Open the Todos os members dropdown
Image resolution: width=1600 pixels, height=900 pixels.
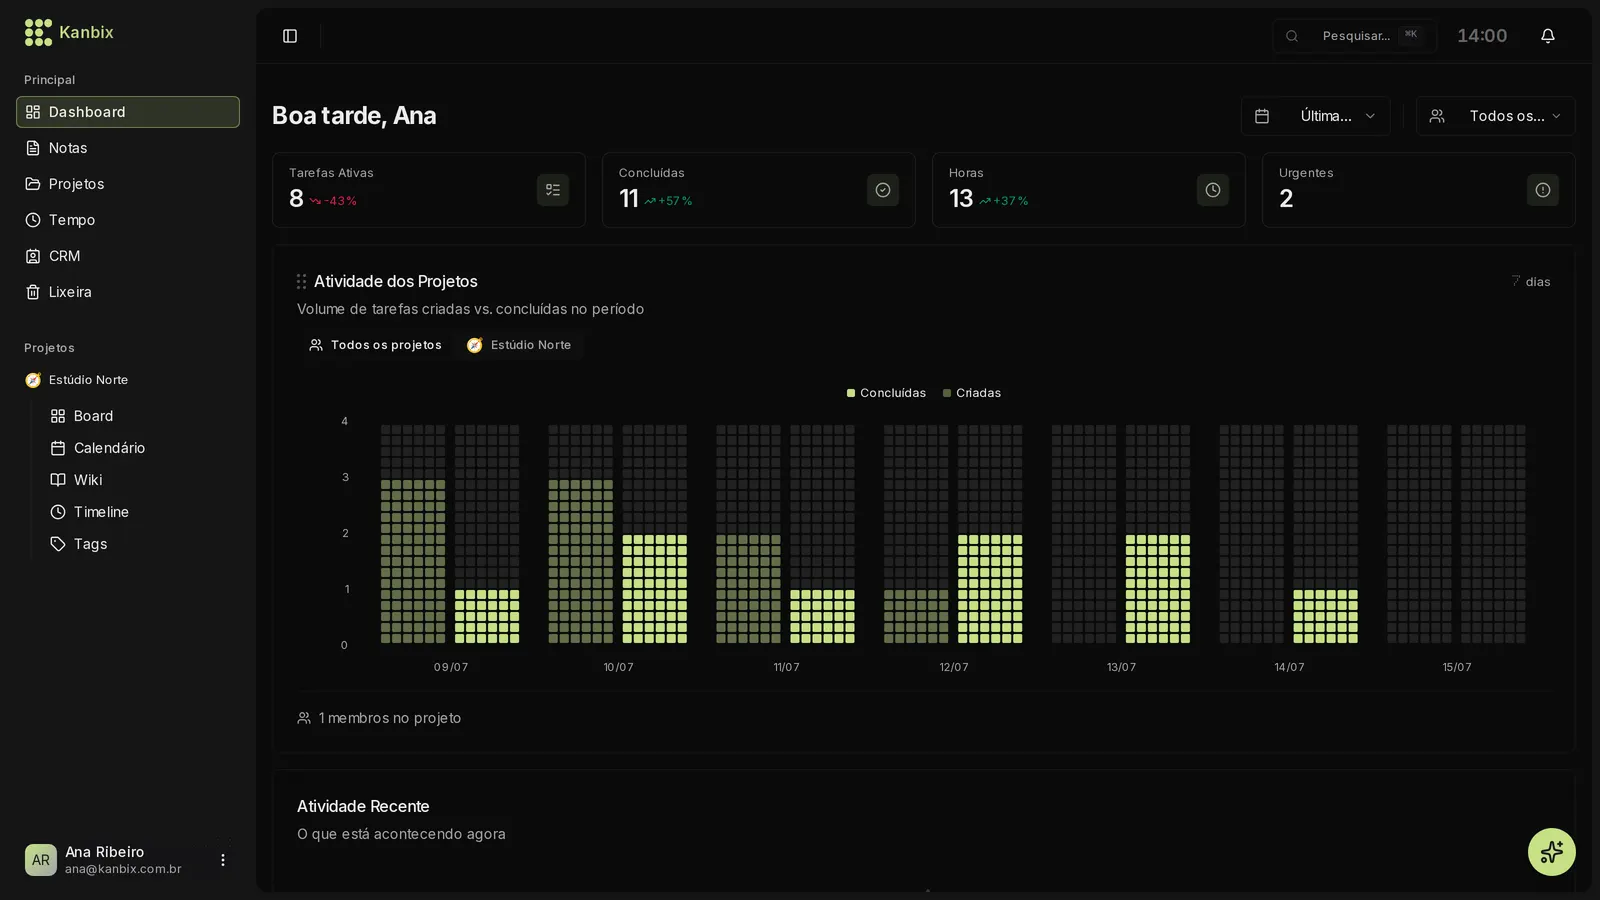[x=1496, y=116]
